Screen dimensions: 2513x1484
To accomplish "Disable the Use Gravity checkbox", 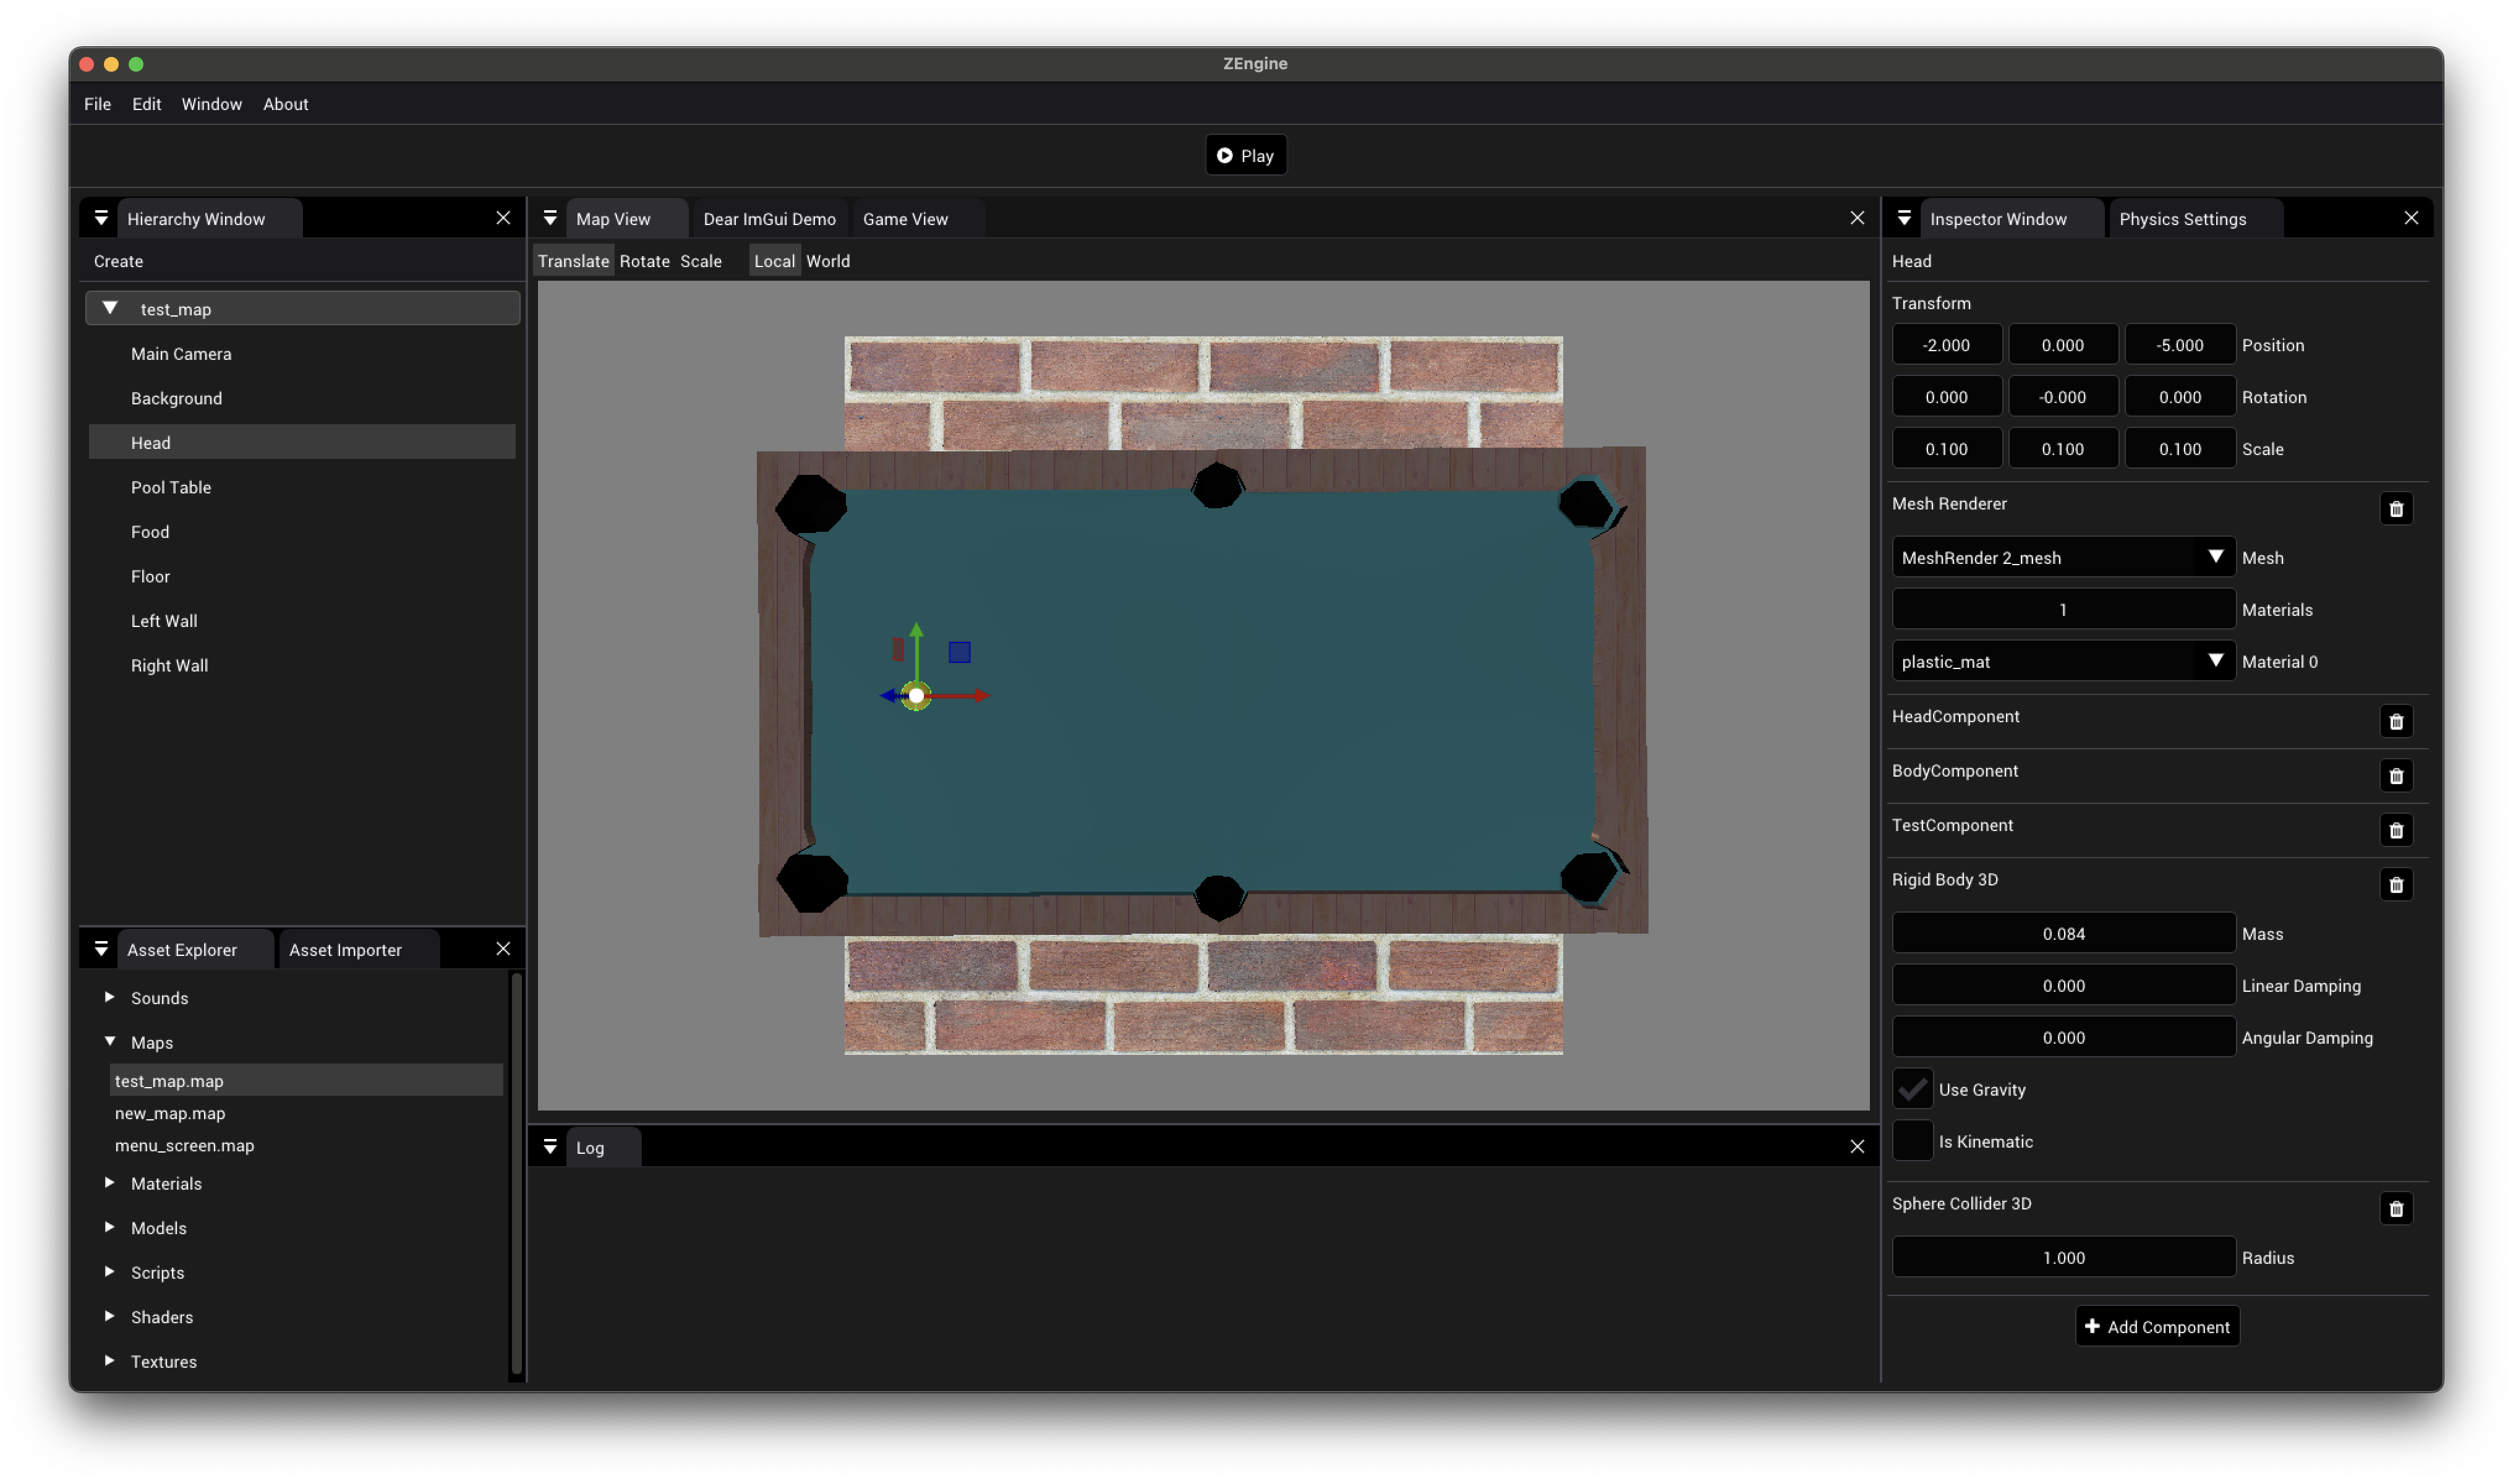I will pyautogui.click(x=1912, y=1089).
